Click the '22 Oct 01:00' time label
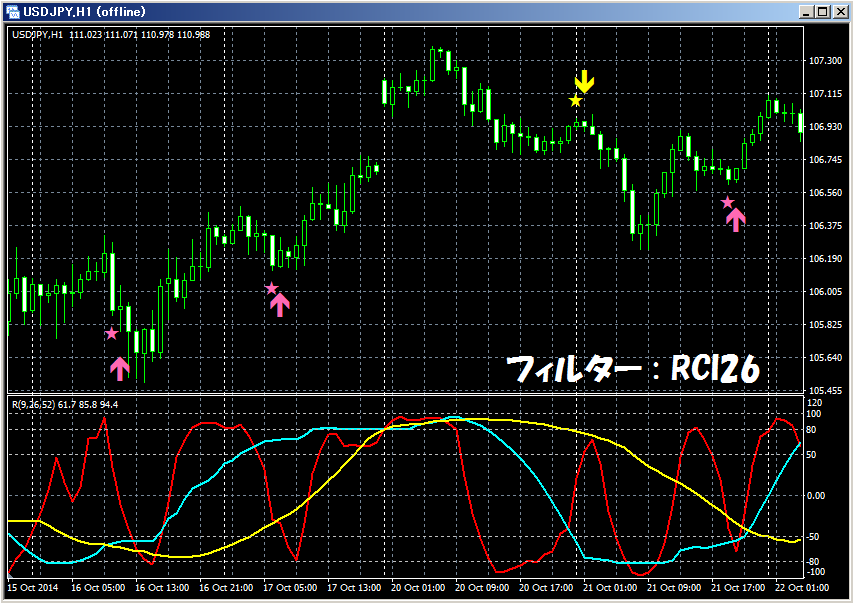This screenshot has height=603, width=853. click(x=802, y=588)
